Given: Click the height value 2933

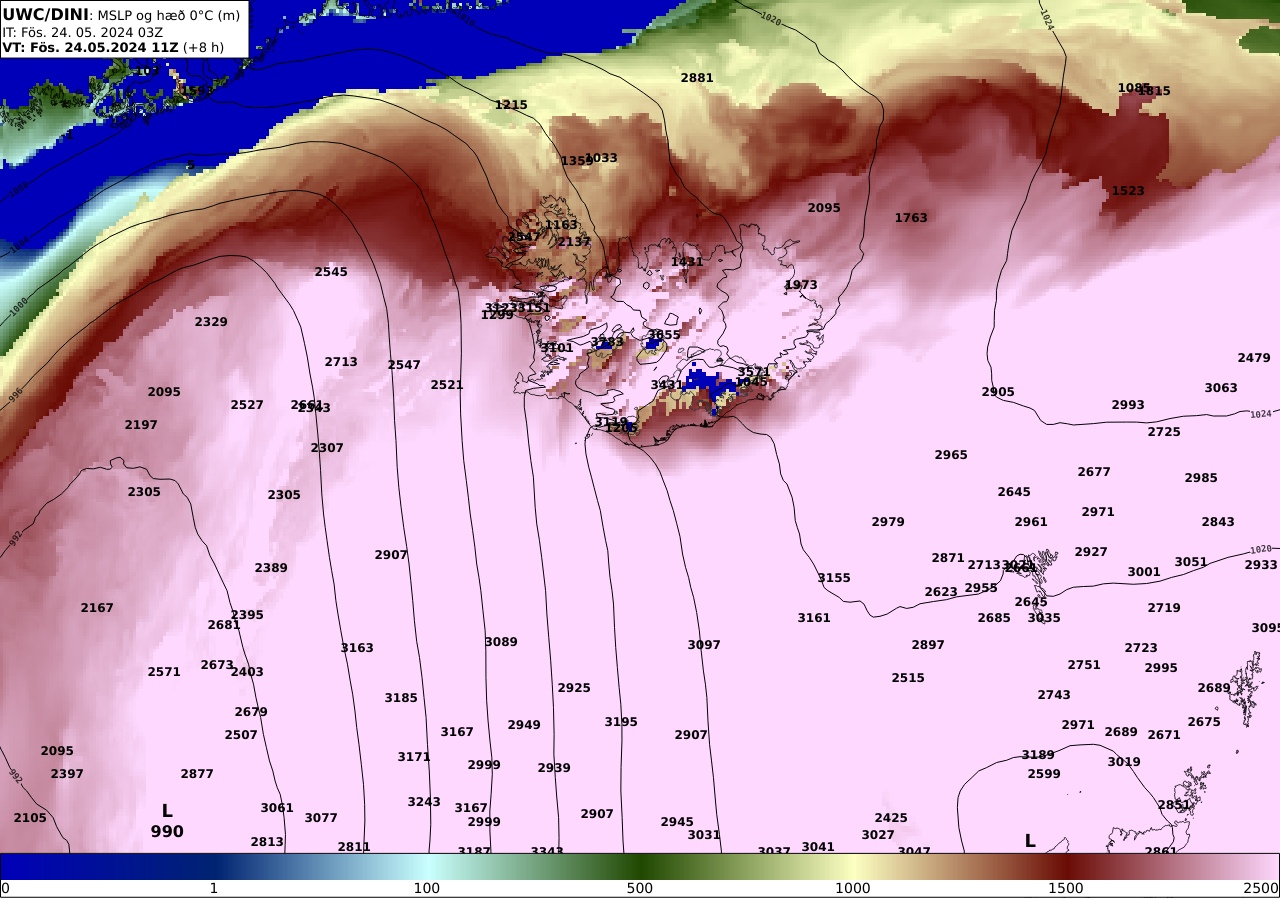Looking at the screenshot, I should [x=1261, y=565].
